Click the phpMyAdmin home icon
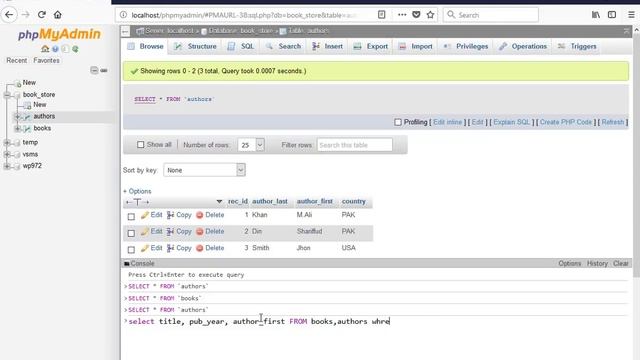The width and height of the screenshot is (640, 360). point(45,49)
